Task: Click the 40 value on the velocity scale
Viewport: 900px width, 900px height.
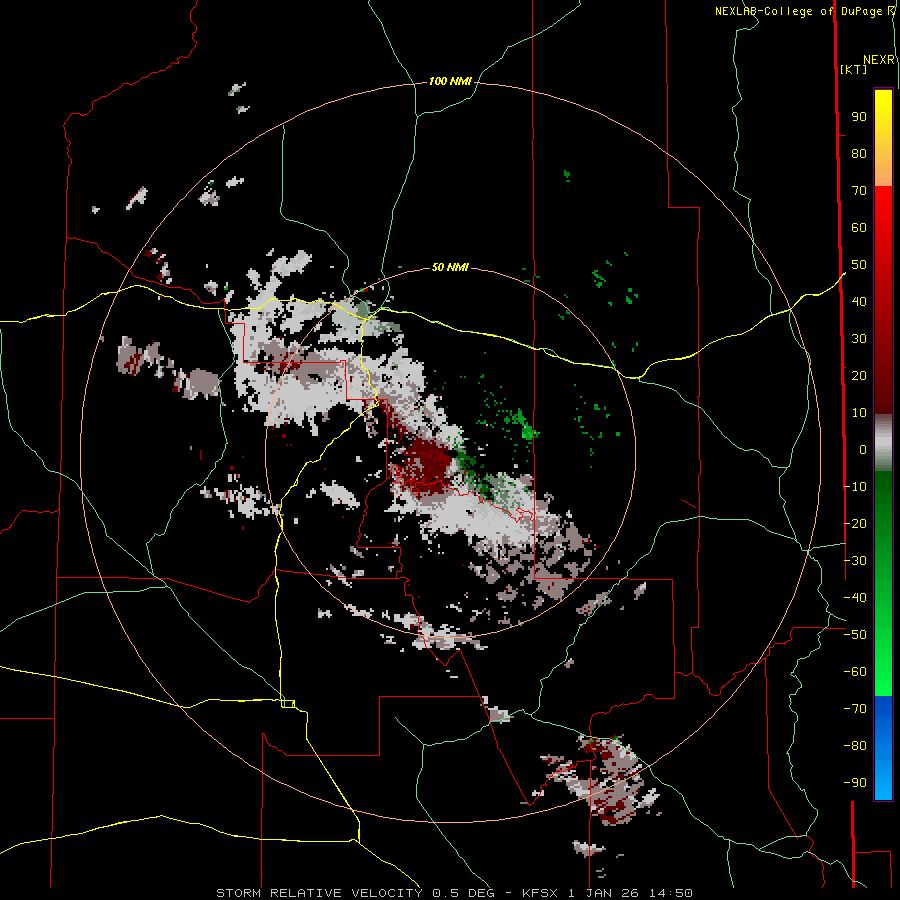Action: [859, 301]
